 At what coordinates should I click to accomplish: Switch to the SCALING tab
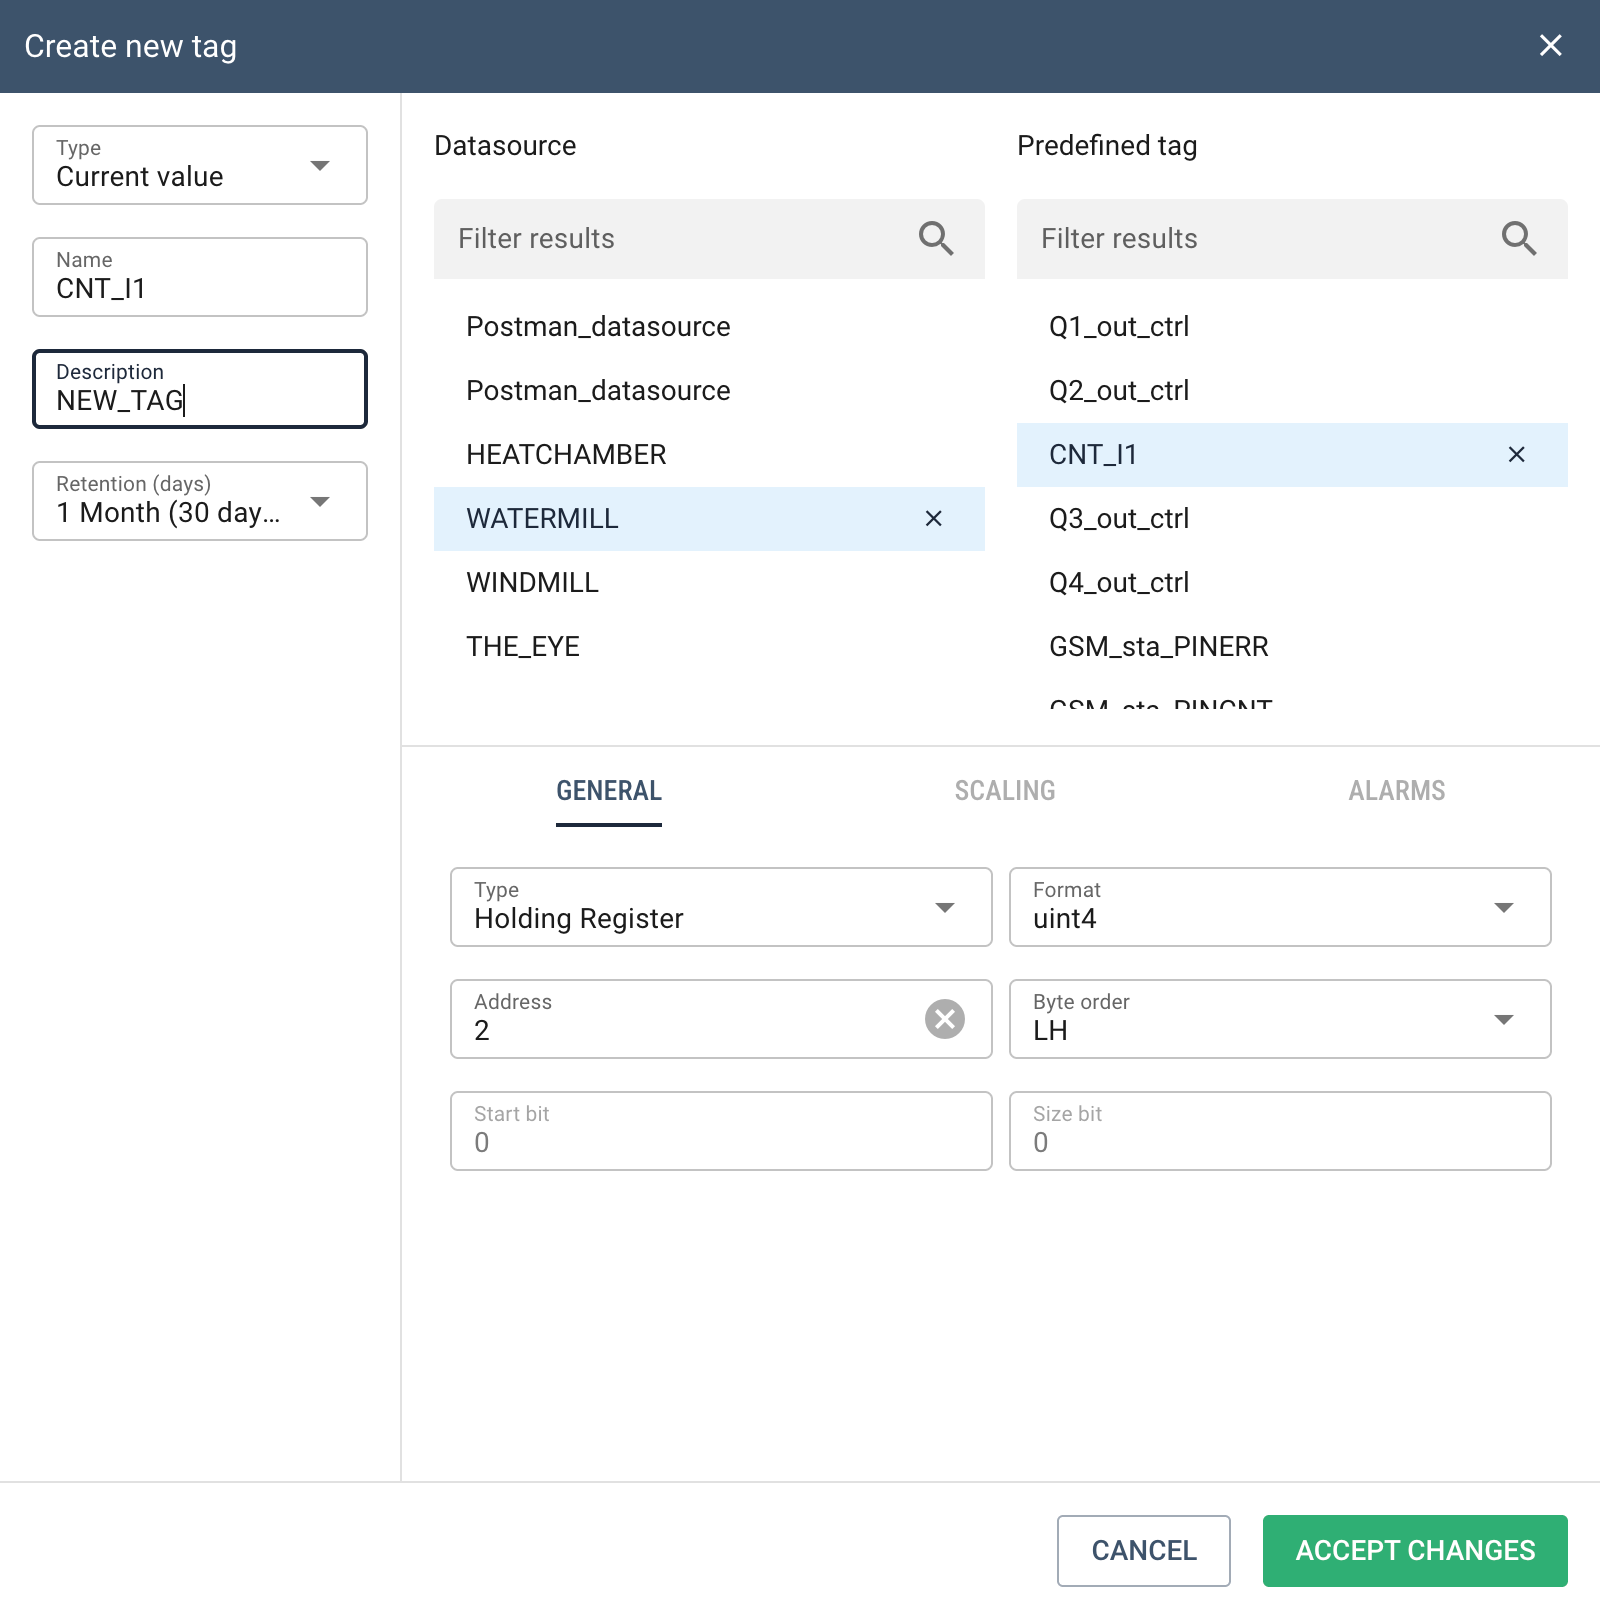1005,791
